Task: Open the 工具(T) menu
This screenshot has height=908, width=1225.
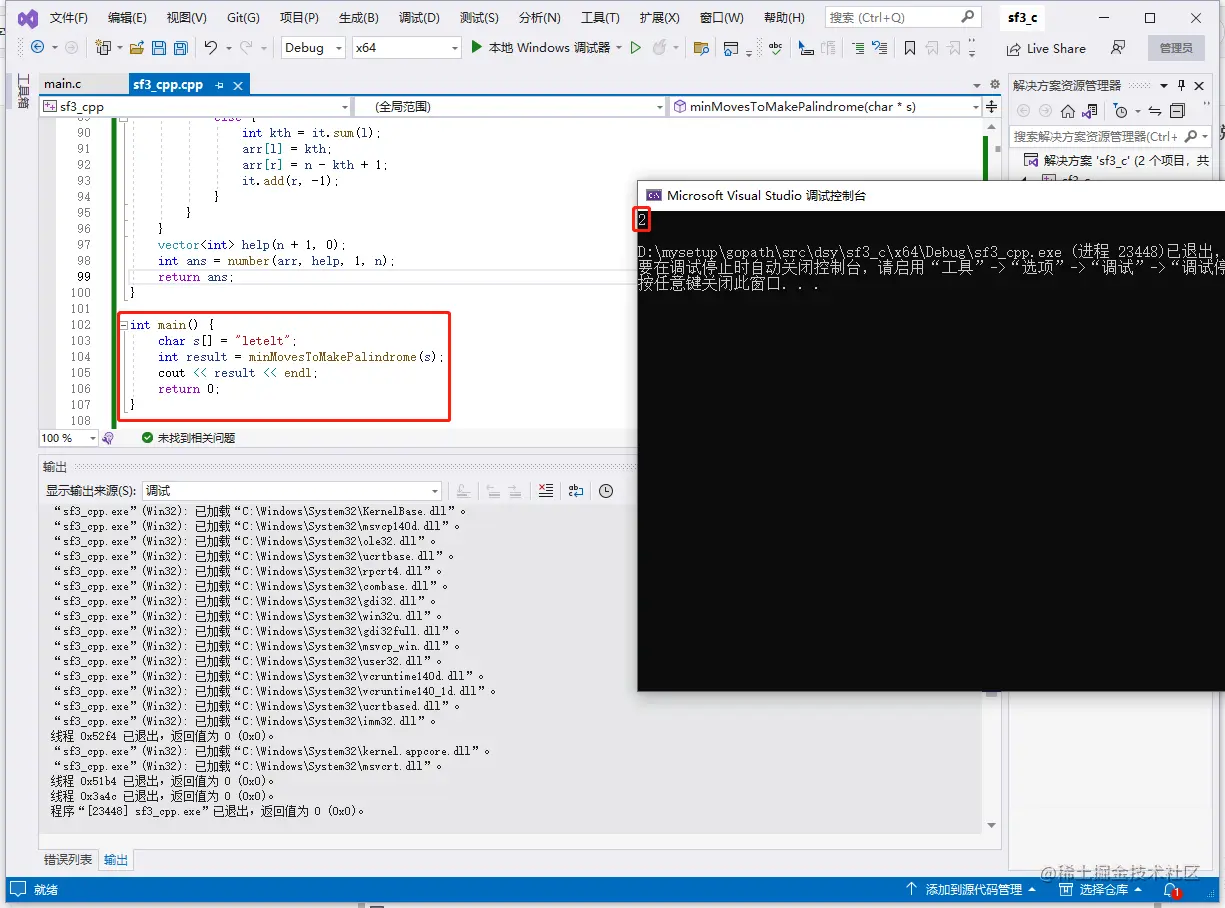Action: (600, 17)
